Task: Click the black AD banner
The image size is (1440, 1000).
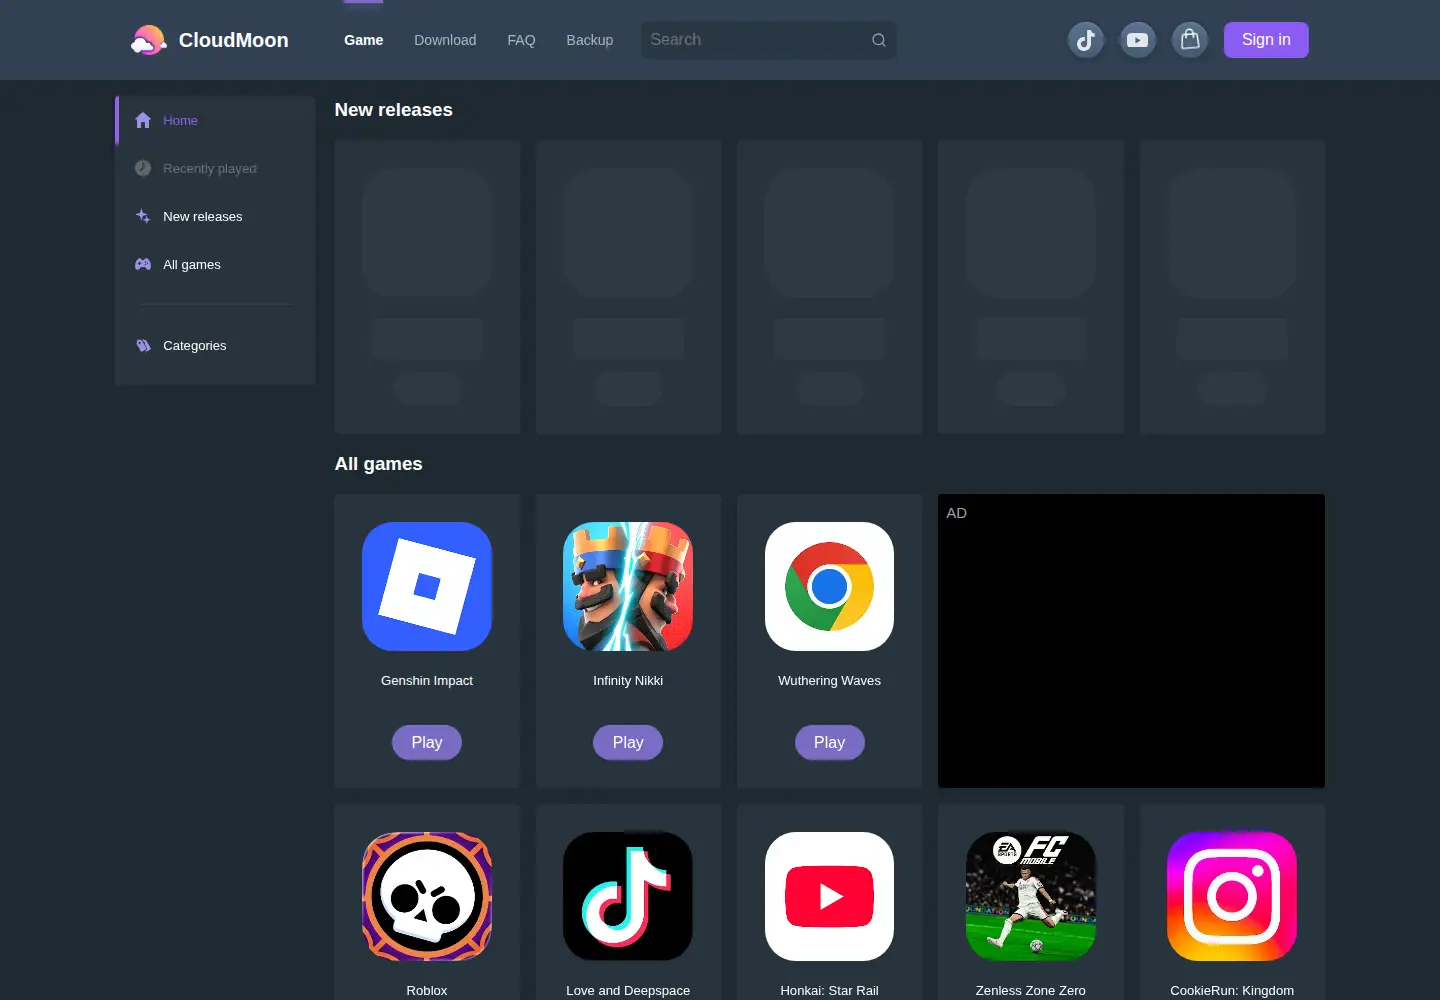Action: click(x=1131, y=641)
